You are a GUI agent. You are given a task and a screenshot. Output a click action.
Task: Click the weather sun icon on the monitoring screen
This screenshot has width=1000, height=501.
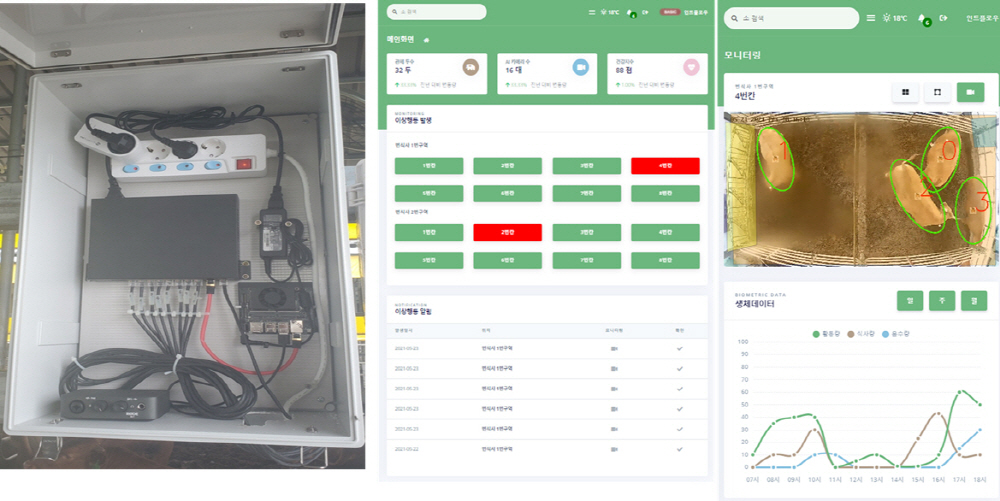point(886,18)
